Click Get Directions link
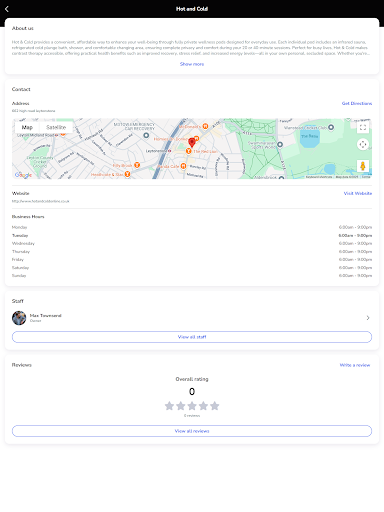 [x=357, y=103]
